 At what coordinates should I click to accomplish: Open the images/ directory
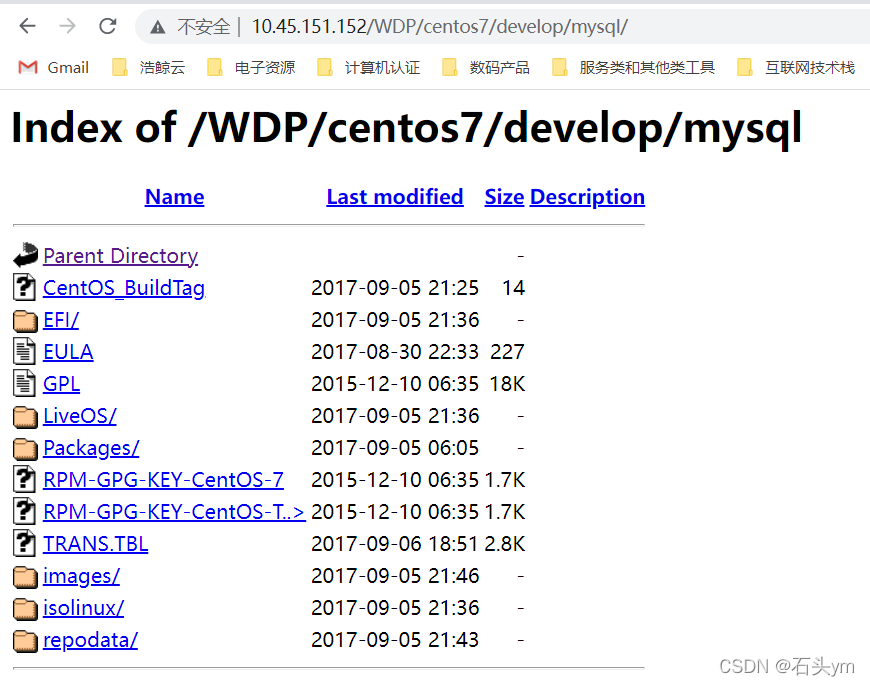(x=82, y=576)
